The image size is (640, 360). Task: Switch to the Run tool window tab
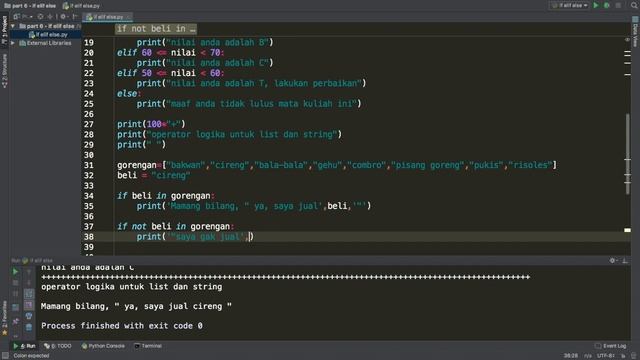tap(24, 346)
